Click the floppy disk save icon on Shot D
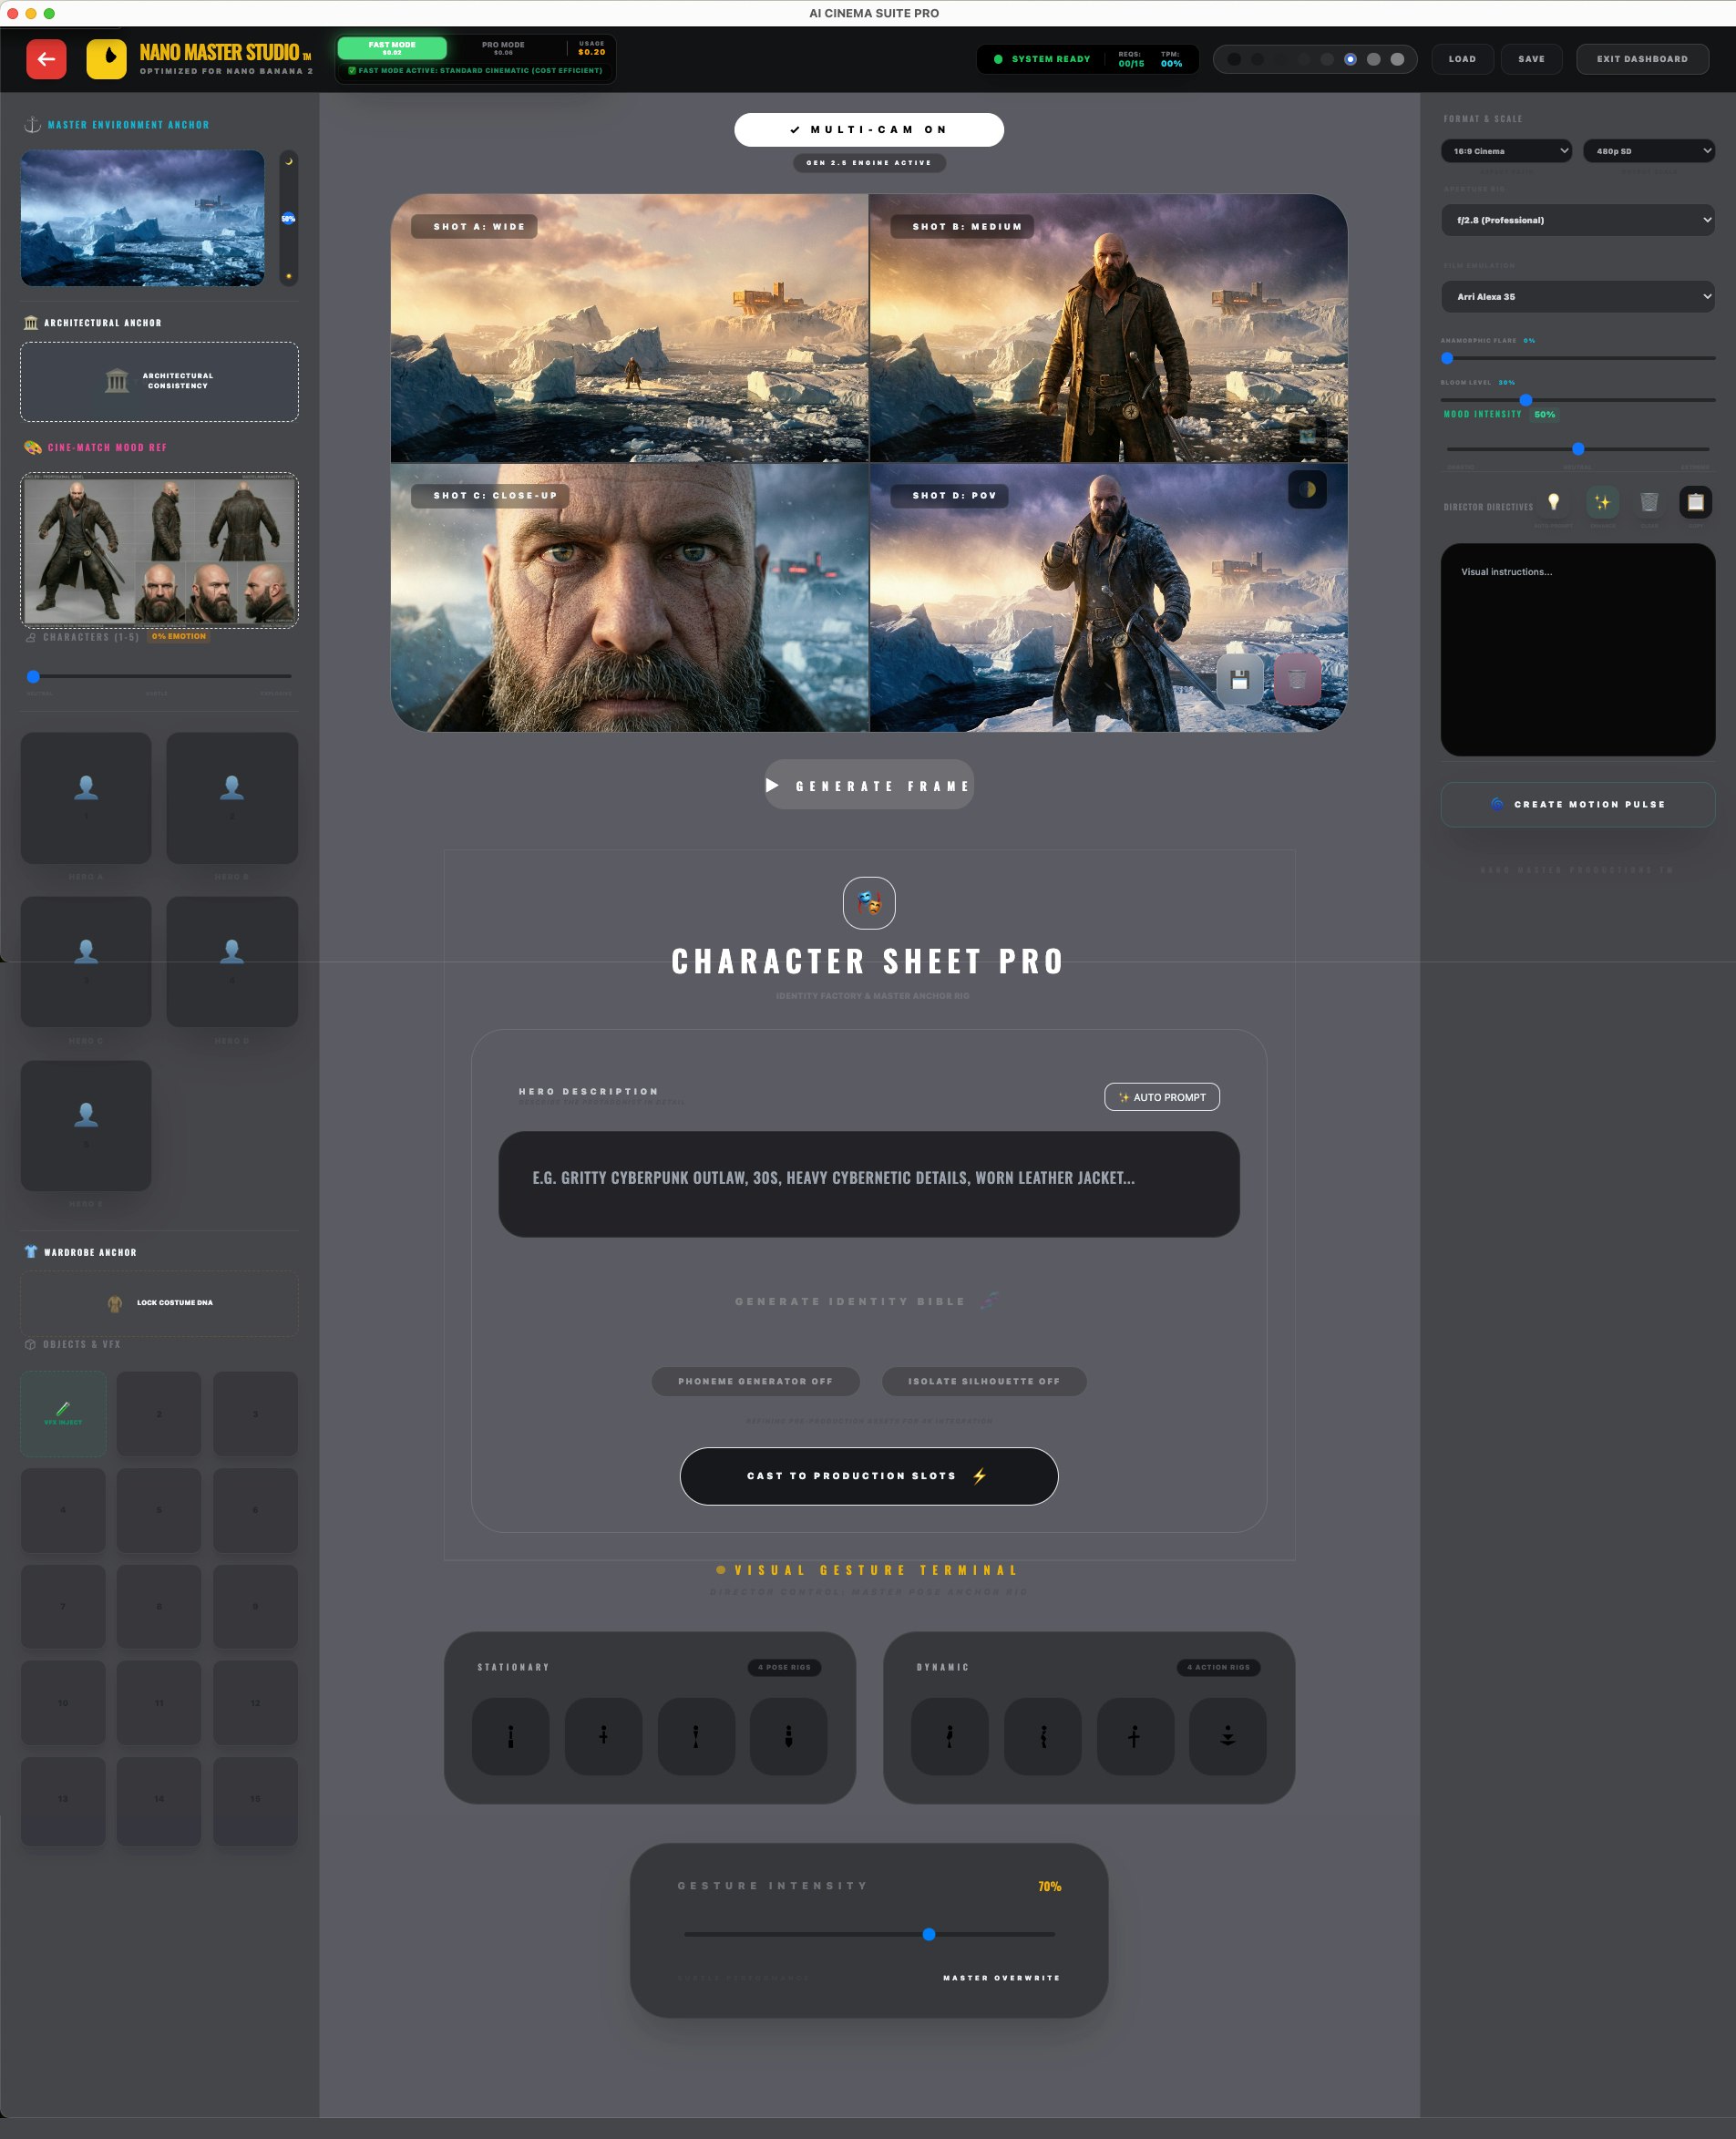1736x2139 pixels. click(x=1239, y=680)
